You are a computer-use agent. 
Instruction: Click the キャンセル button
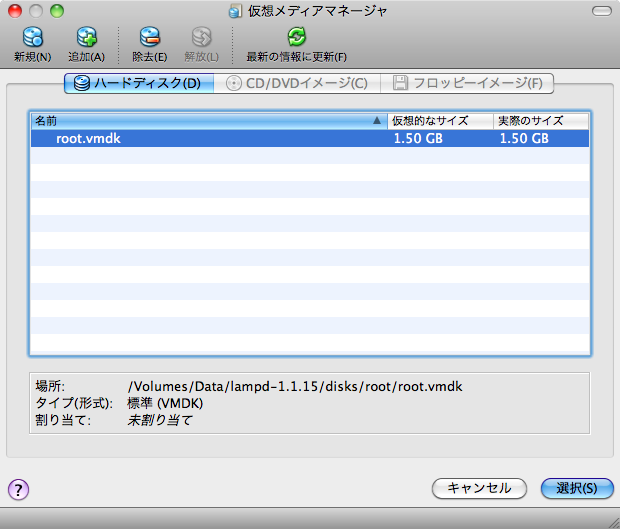click(x=479, y=489)
